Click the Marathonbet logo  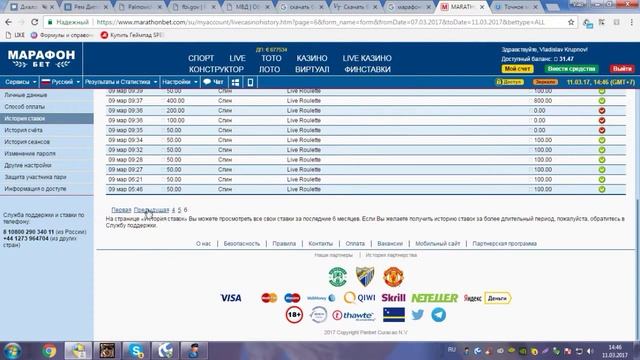(x=41, y=58)
